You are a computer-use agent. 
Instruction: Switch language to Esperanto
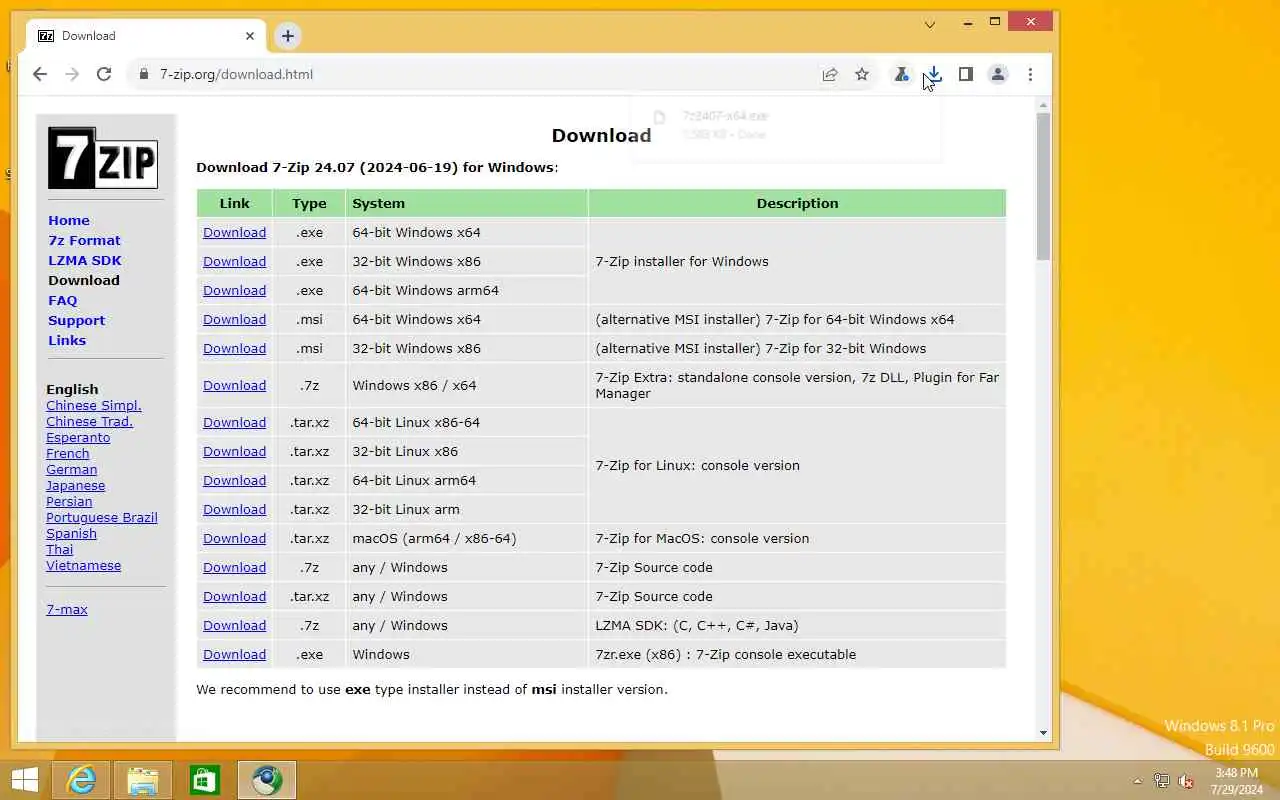tap(78, 437)
